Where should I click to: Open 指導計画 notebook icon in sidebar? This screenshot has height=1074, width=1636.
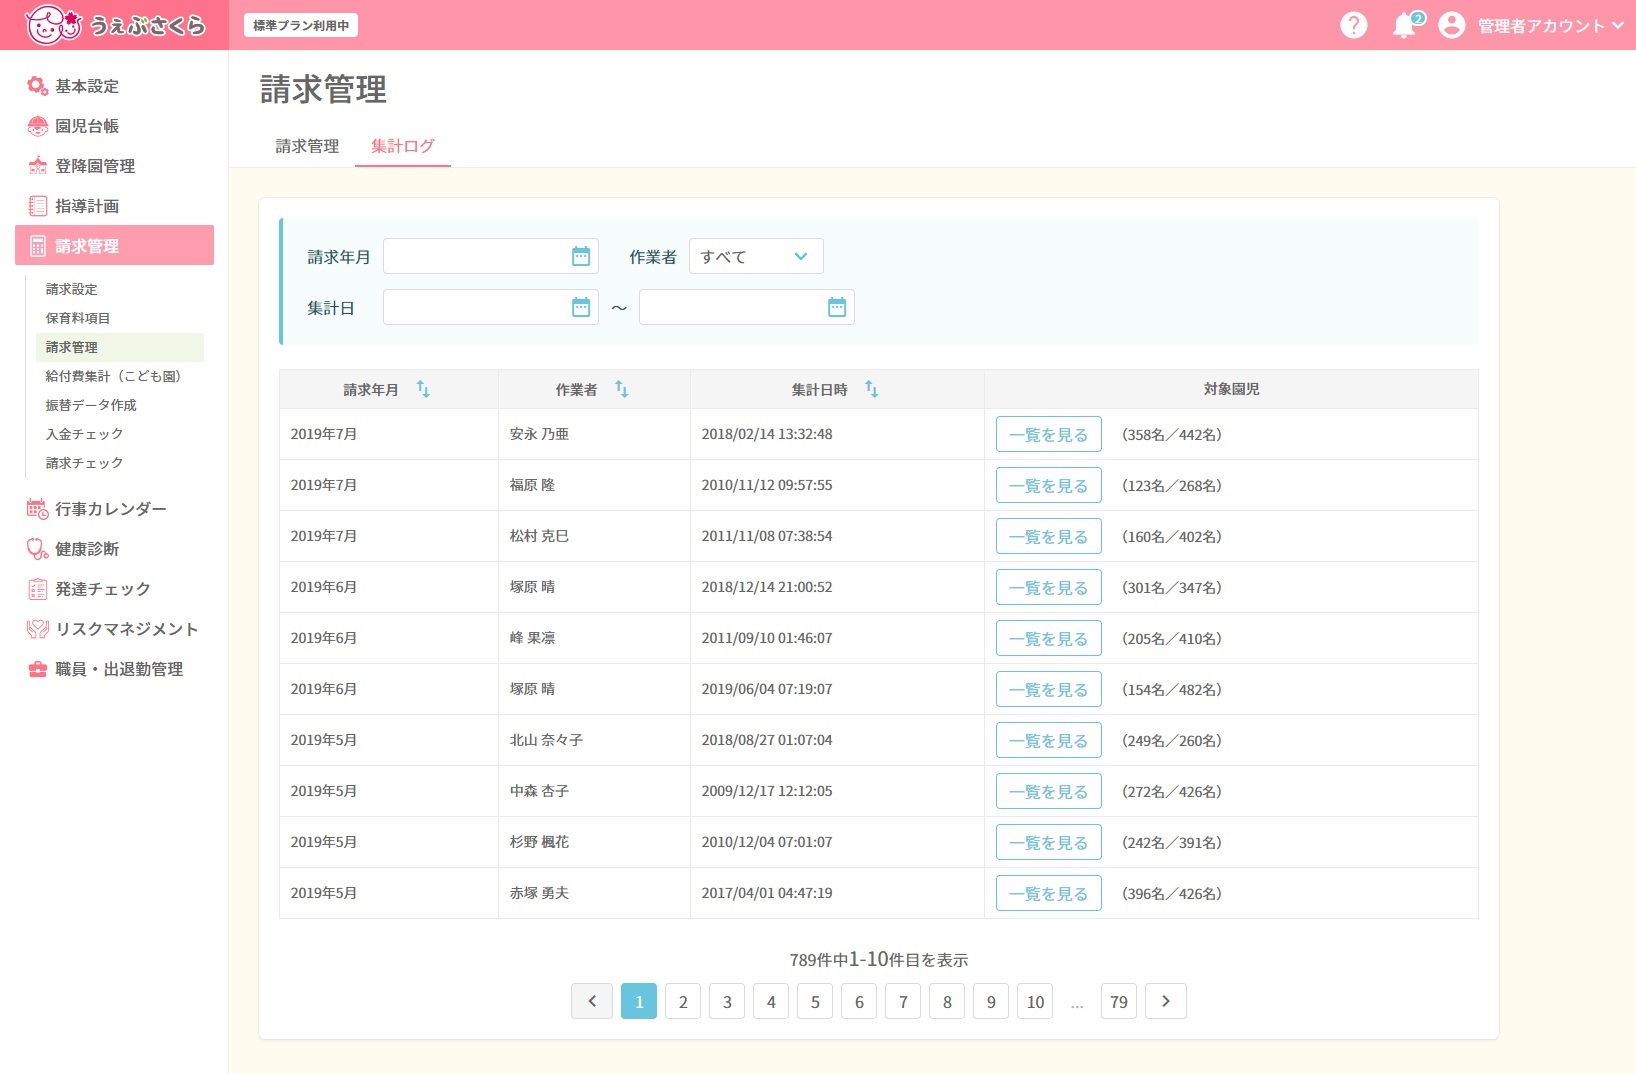tap(38, 206)
